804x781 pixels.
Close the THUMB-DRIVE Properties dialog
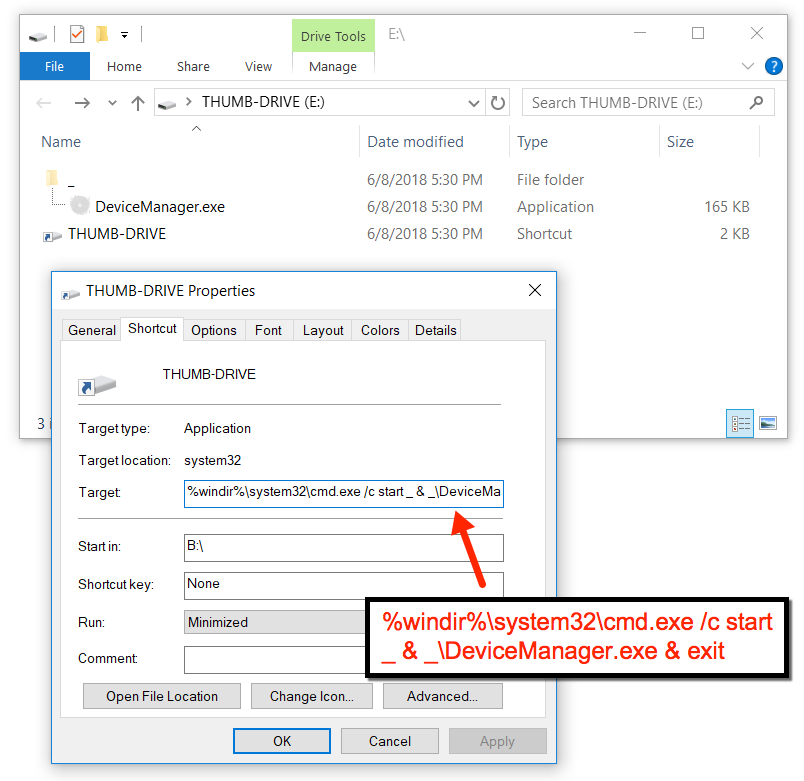pos(535,290)
